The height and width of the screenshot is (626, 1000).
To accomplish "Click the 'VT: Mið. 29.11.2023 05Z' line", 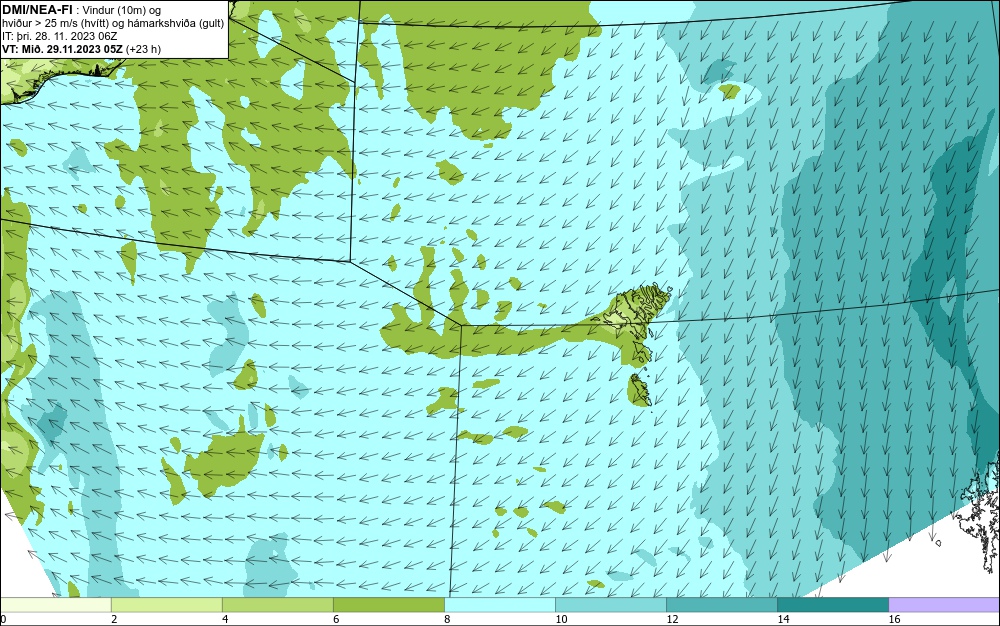I will click(x=62, y=49).
